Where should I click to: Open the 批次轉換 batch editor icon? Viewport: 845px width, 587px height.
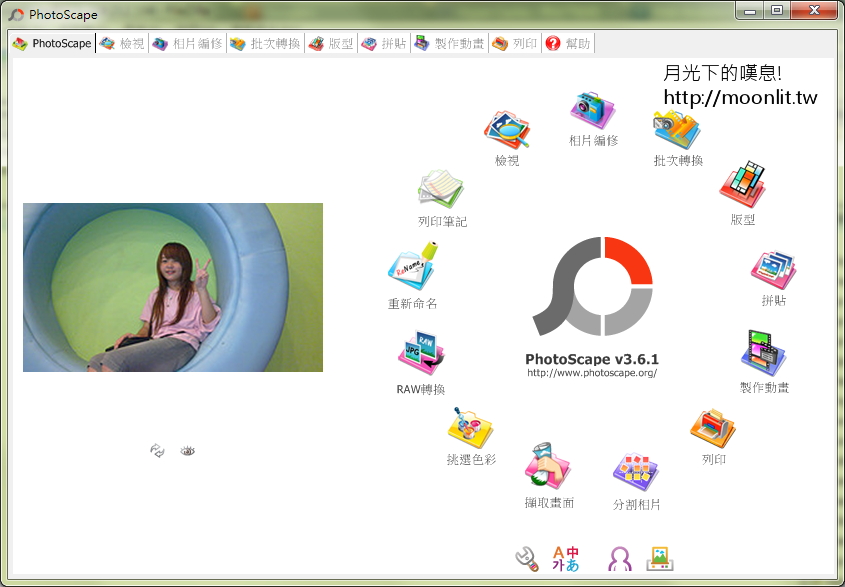click(677, 129)
